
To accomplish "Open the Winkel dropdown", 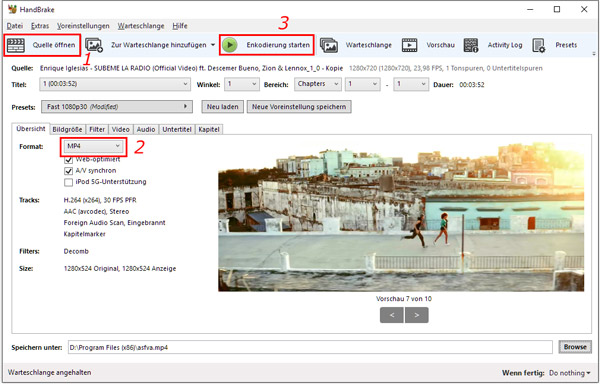I will [x=242, y=84].
